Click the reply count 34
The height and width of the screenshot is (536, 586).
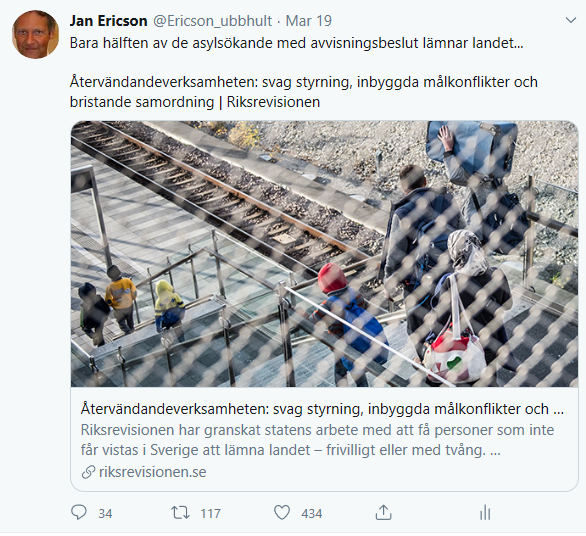tap(105, 514)
